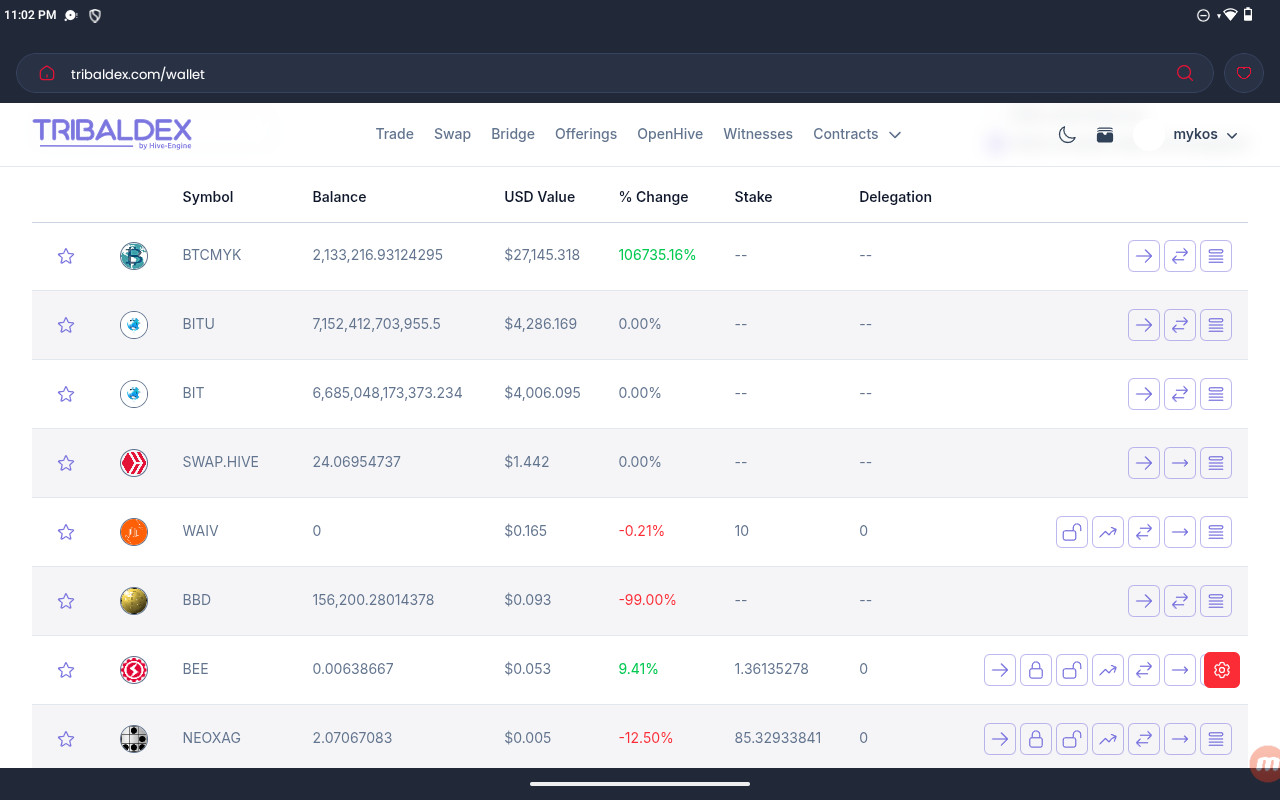
Task: Expand the Contracts dropdown menu
Action: pyautogui.click(x=857, y=134)
